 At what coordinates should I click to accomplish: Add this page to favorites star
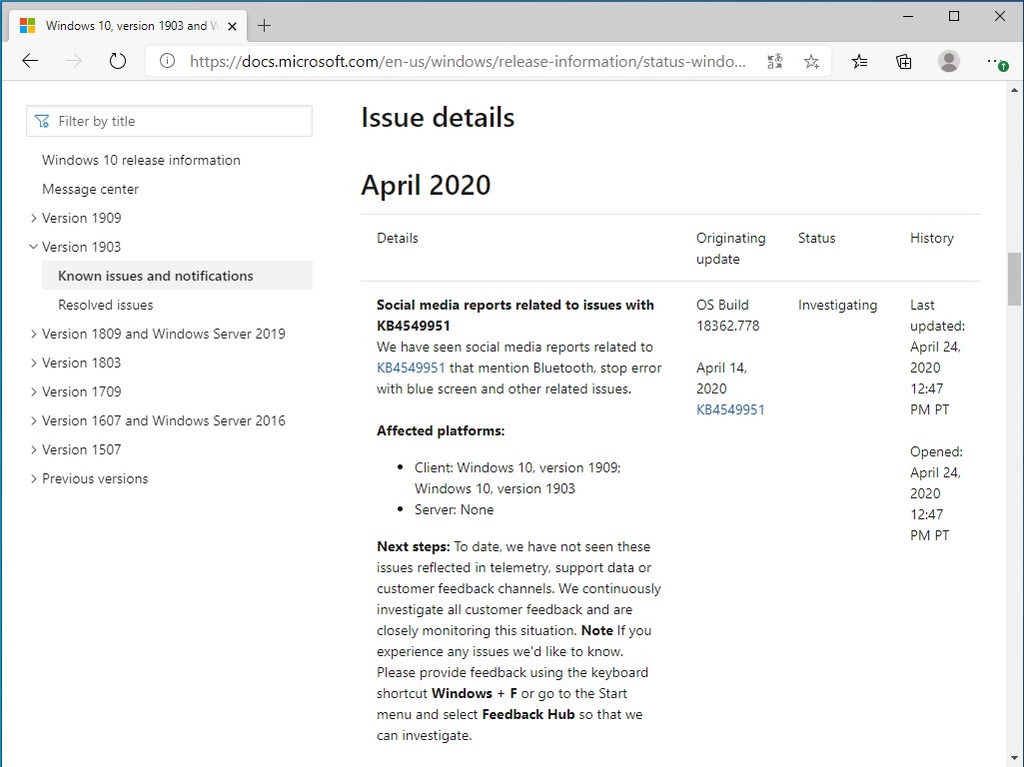coord(811,61)
